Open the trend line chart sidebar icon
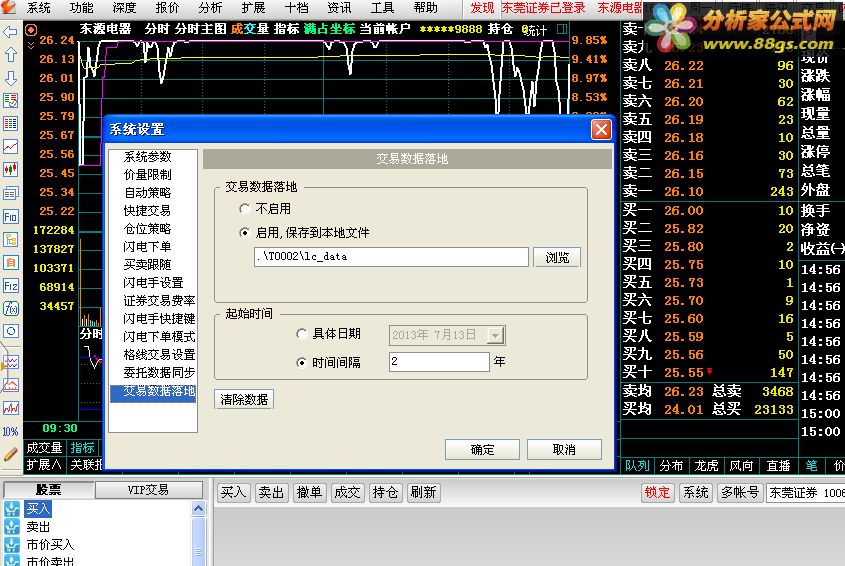This screenshot has height=566, width=845. pyautogui.click(x=10, y=146)
